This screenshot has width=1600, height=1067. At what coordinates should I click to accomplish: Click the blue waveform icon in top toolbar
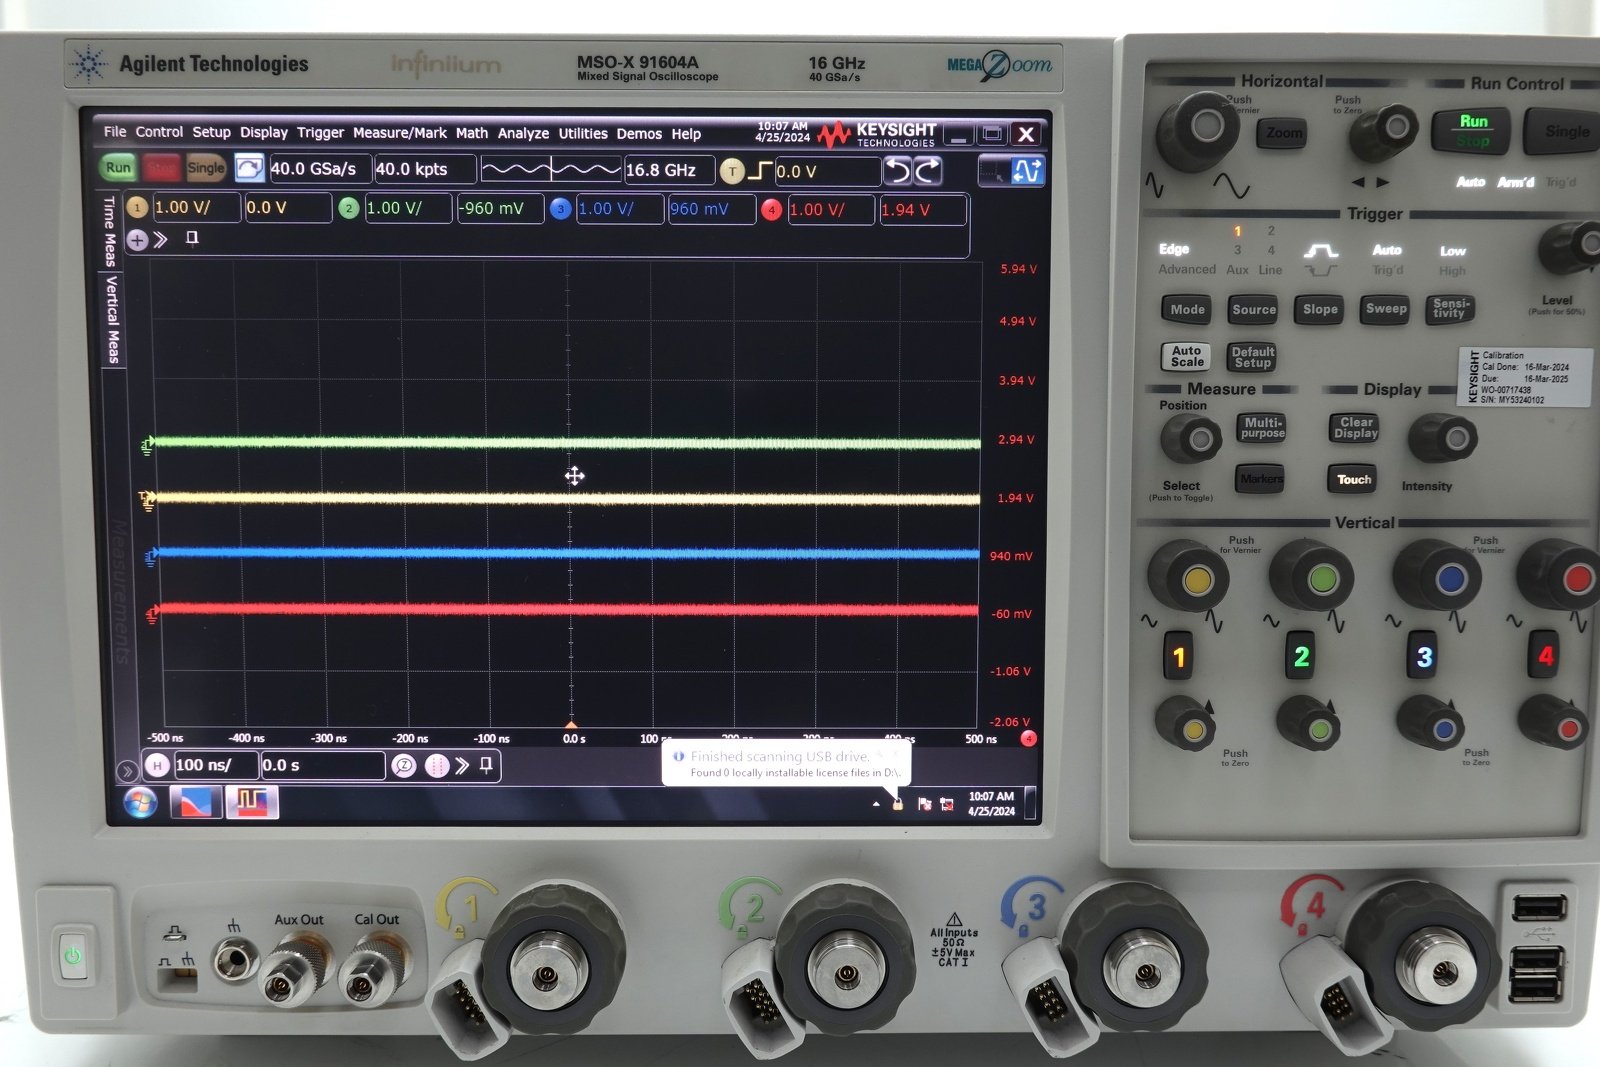point(1028,172)
